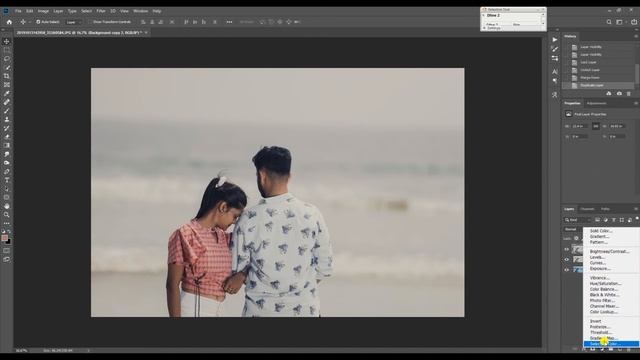
Task: Select the Pen tool
Action: coord(7,171)
